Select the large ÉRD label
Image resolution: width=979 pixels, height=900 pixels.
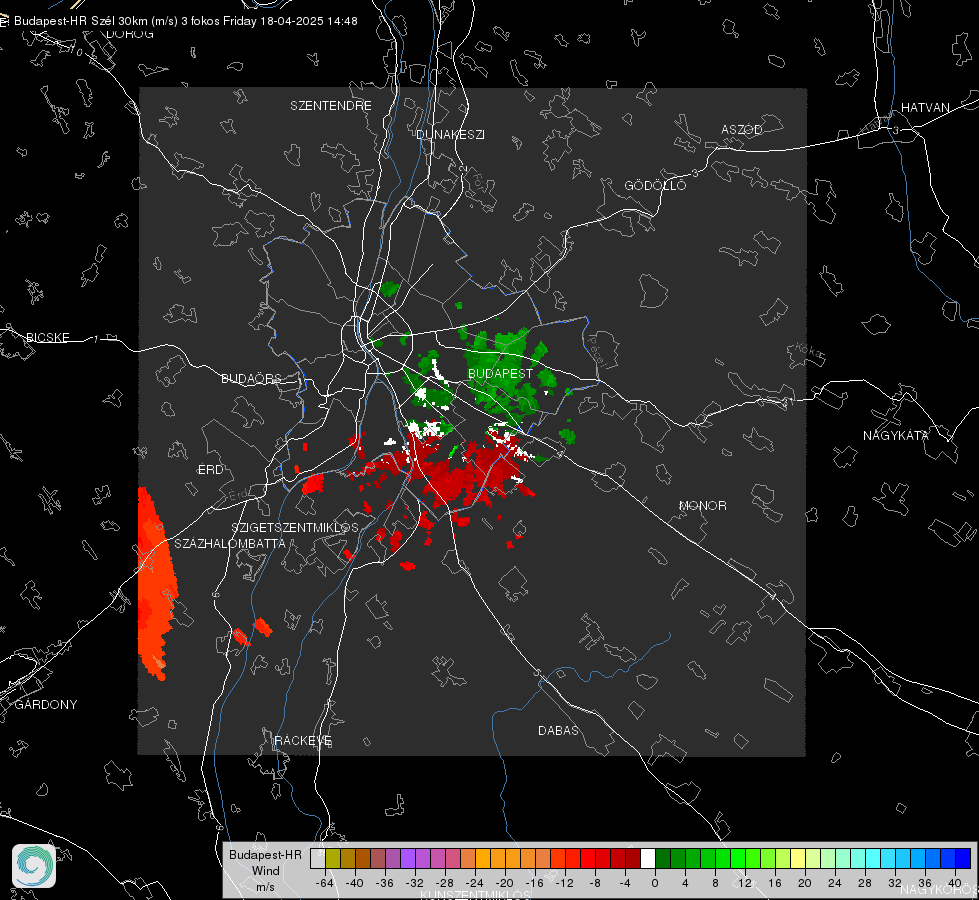tap(210, 470)
